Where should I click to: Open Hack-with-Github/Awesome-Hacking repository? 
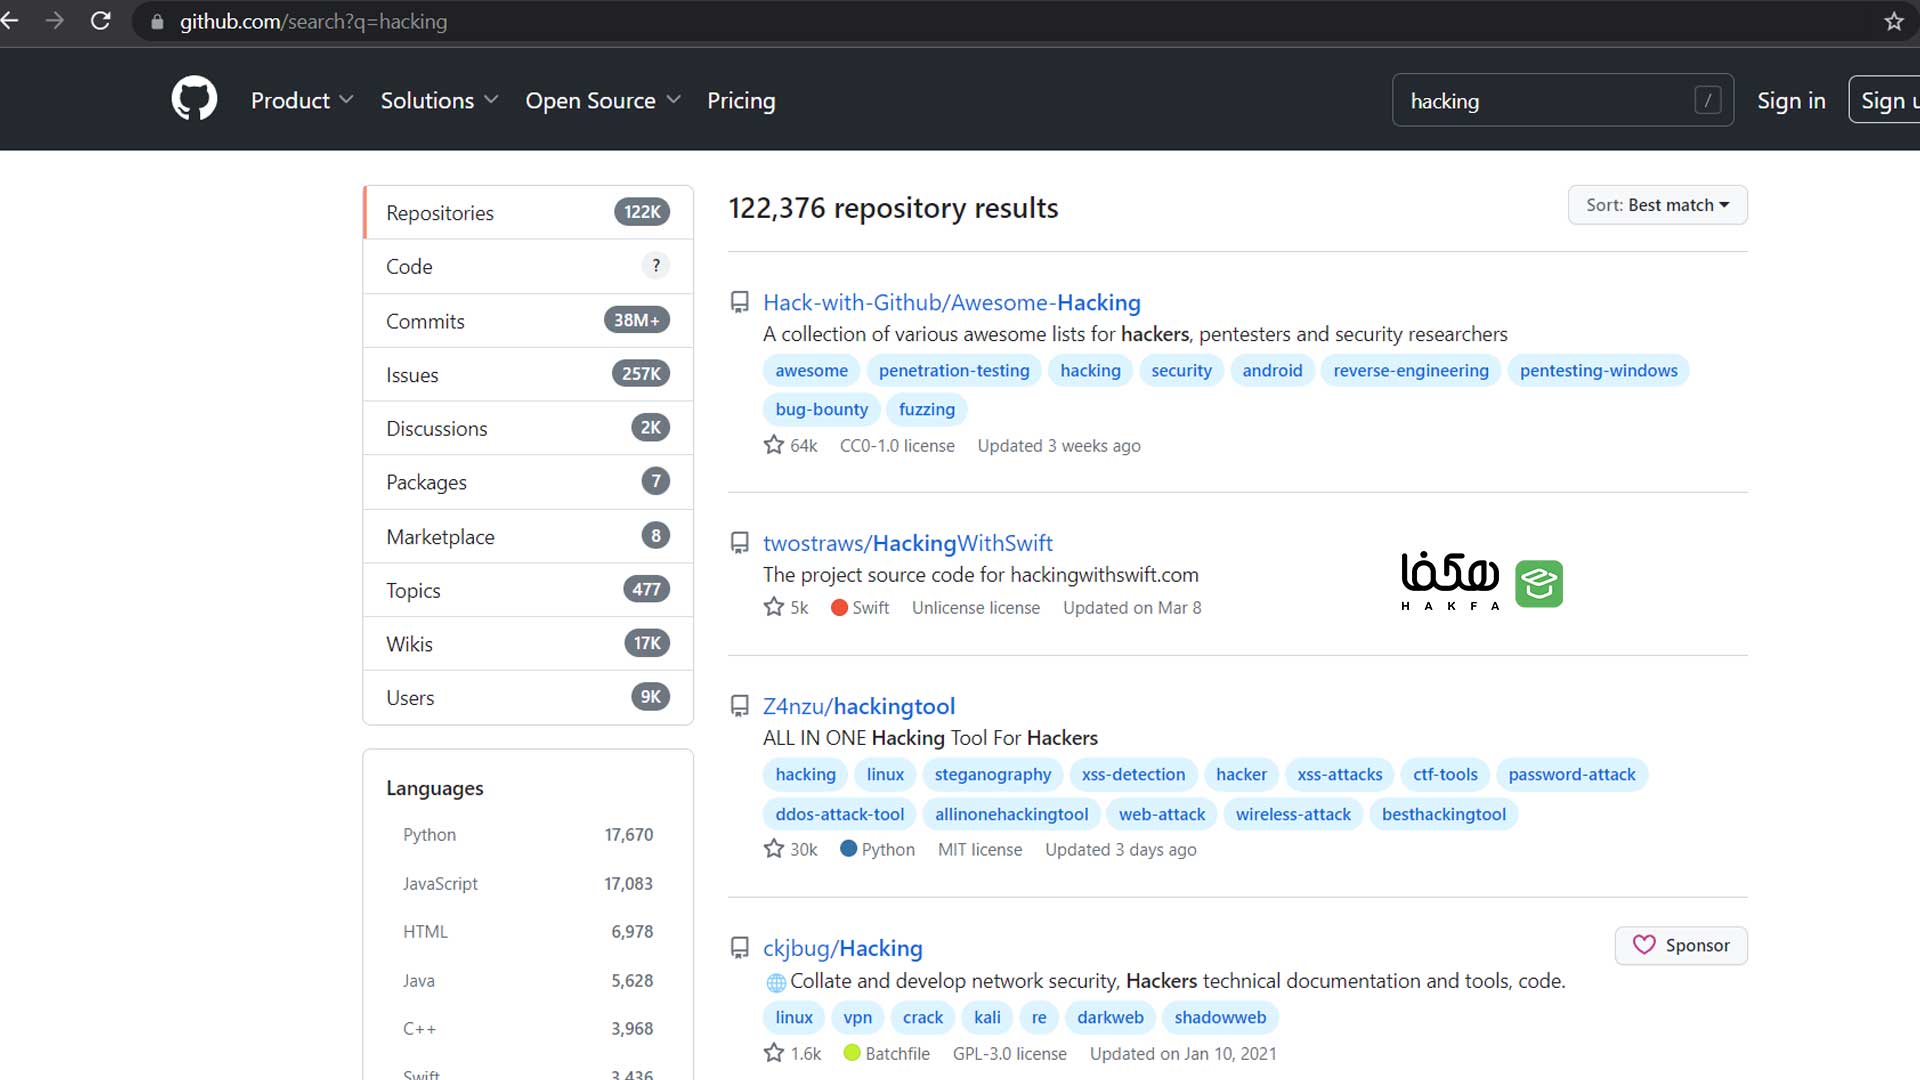[x=951, y=302]
